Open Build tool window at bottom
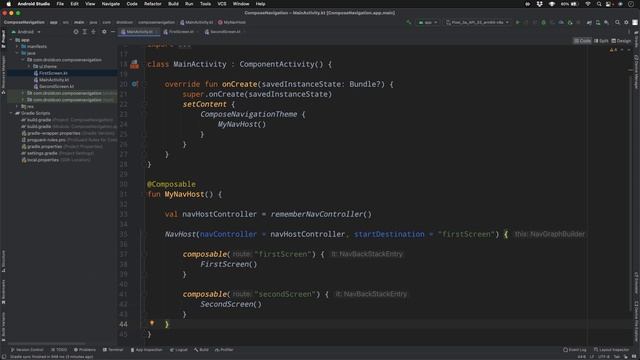The height and width of the screenshot is (360, 640). pos(201,350)
